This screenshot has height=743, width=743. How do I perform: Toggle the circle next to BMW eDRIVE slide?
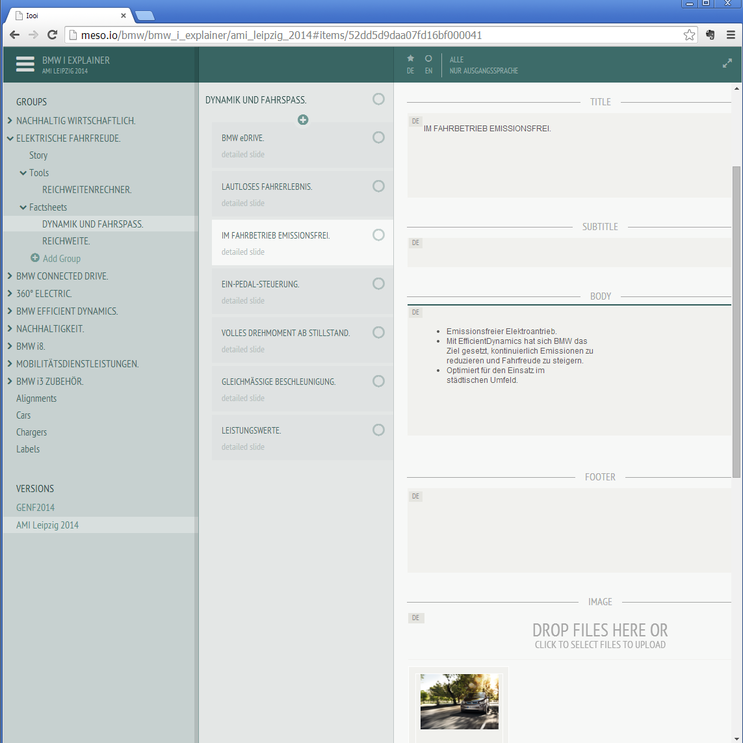[x=378, y=138]
